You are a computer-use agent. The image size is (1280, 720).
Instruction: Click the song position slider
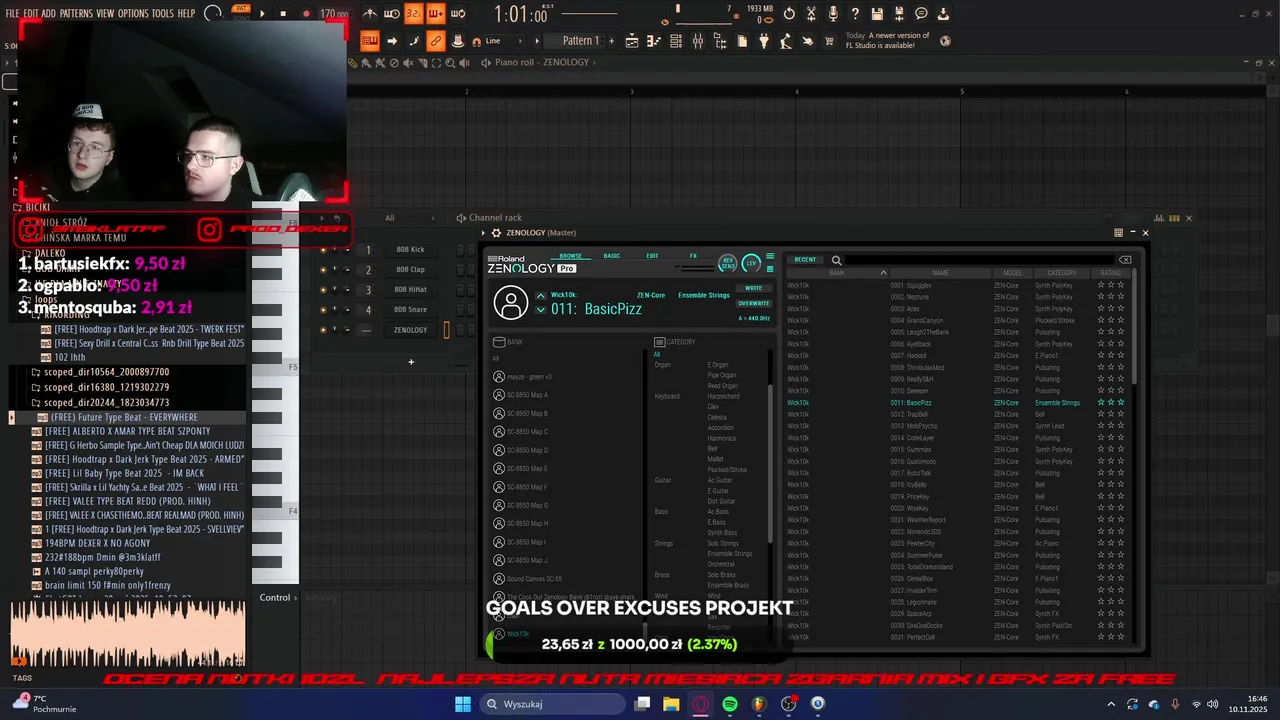pos(589,14)
